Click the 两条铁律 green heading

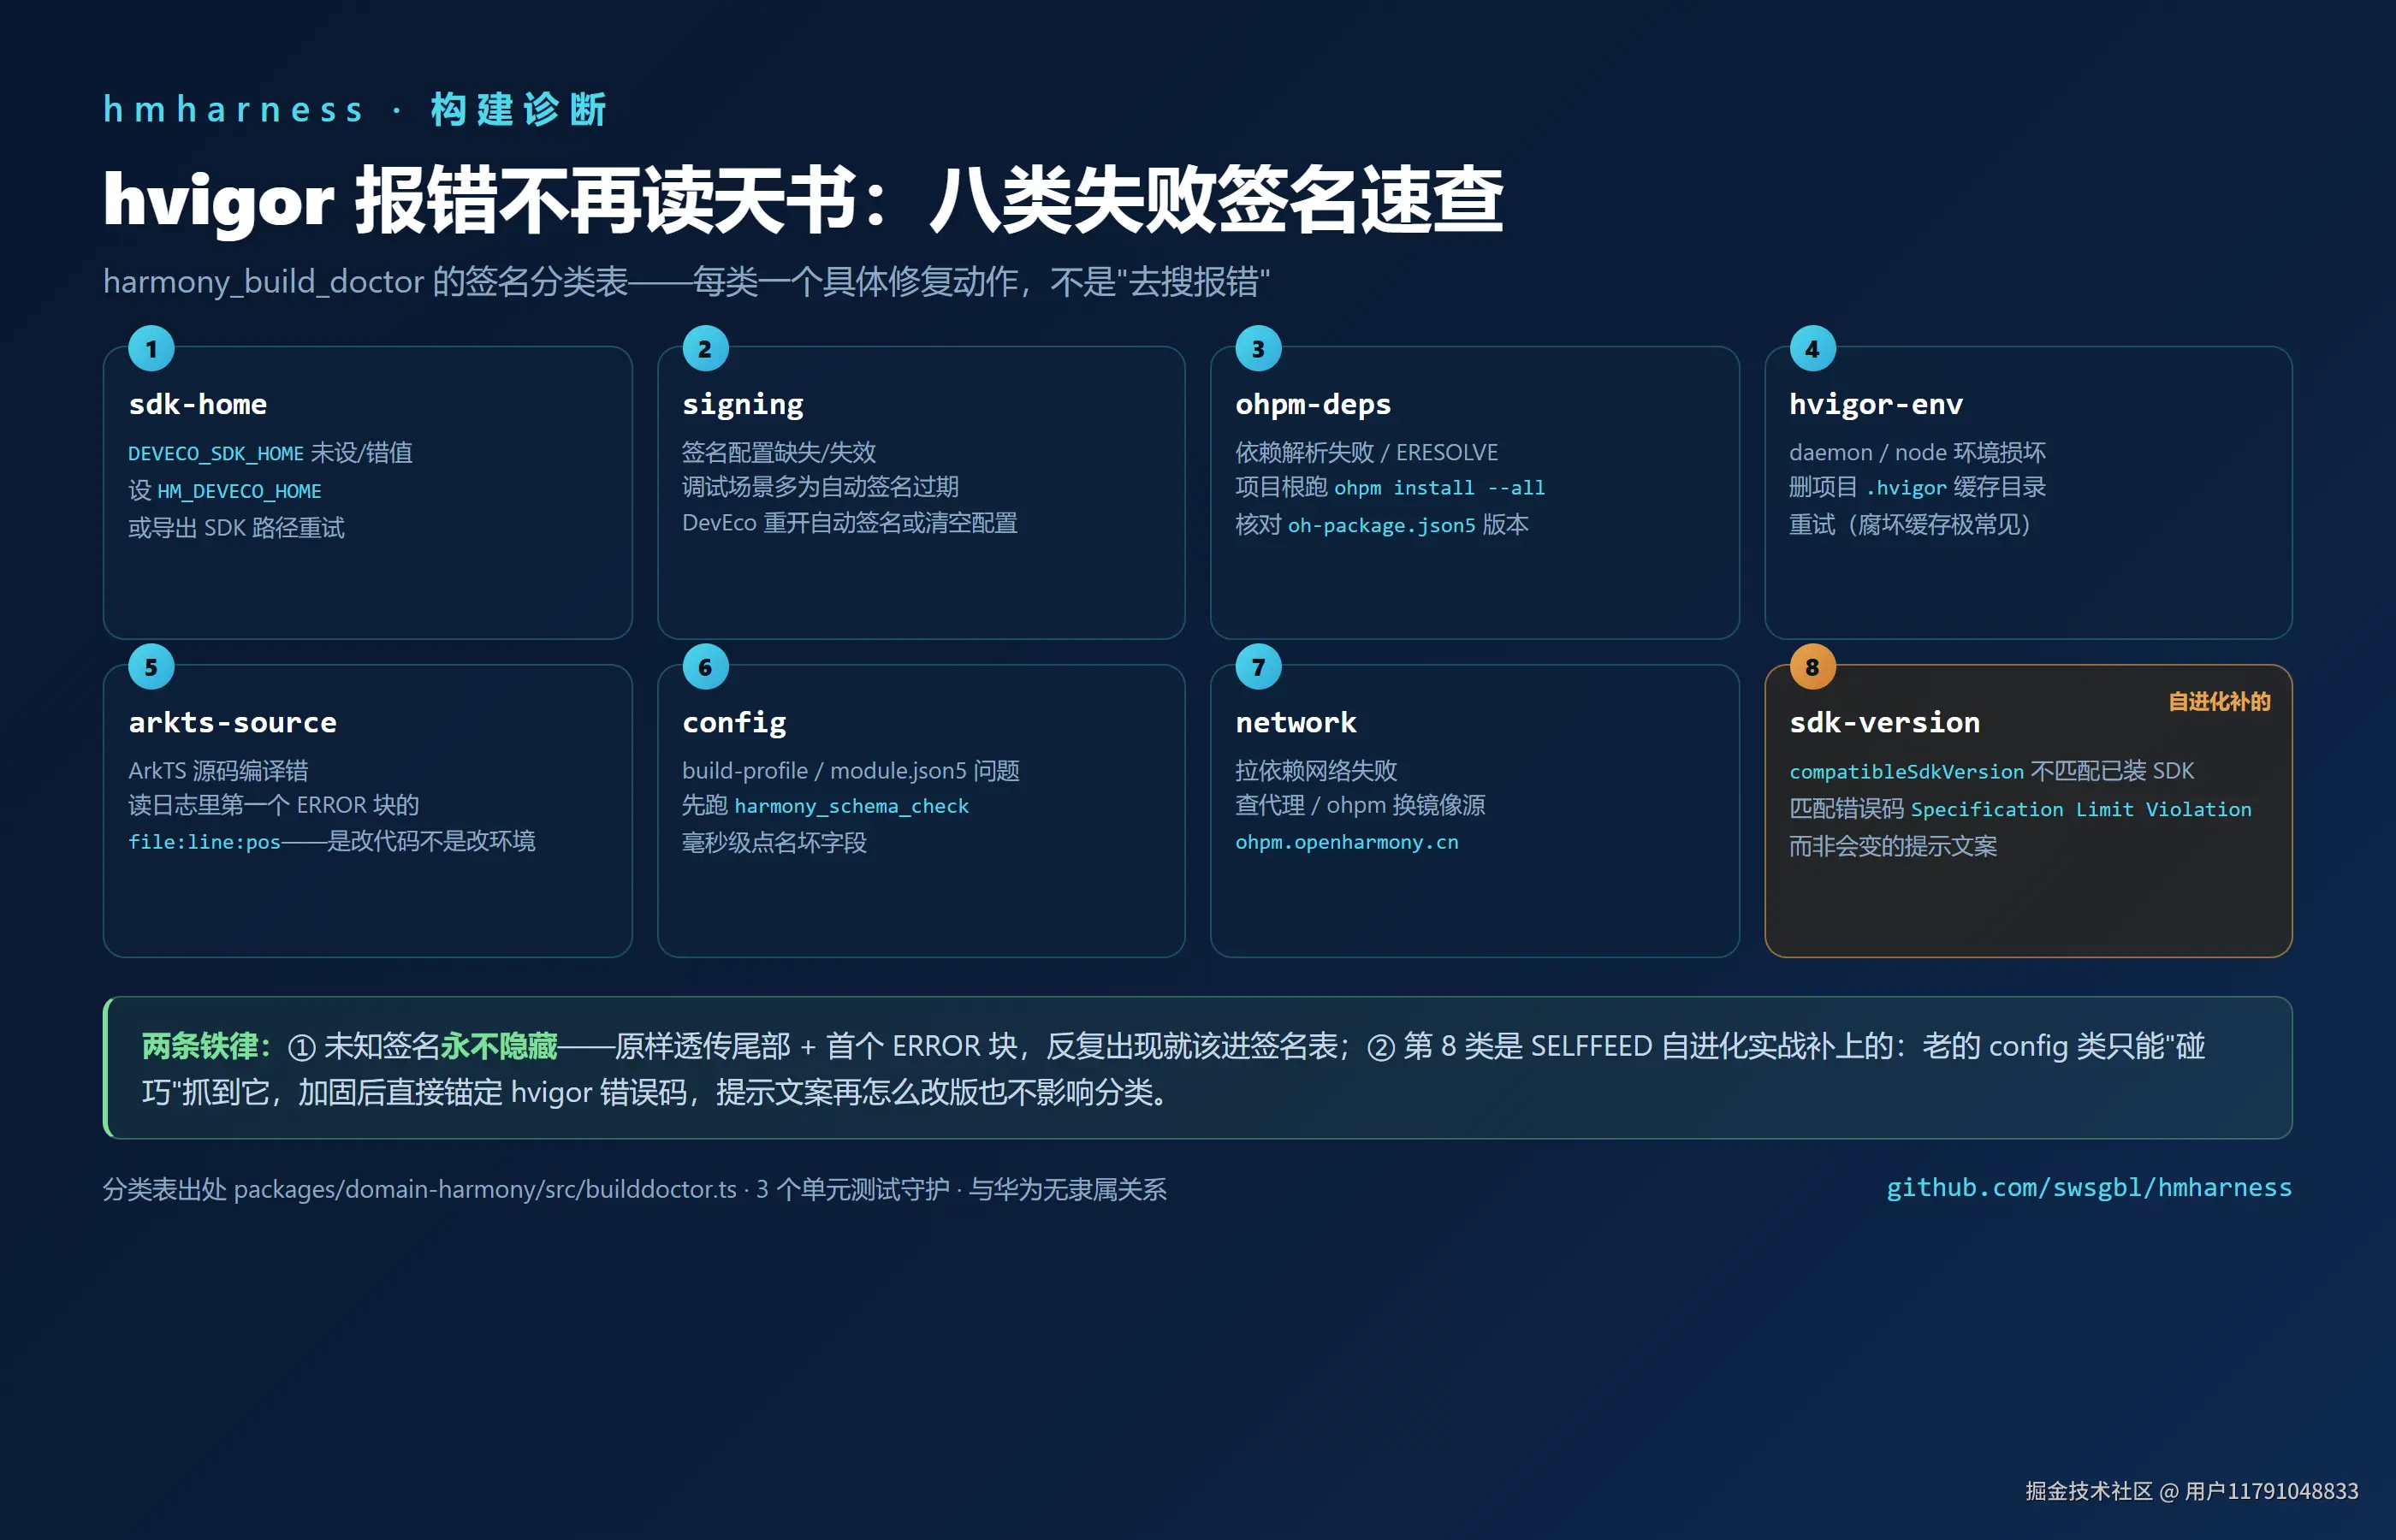pyautogui.click(x=206, y=1046)
